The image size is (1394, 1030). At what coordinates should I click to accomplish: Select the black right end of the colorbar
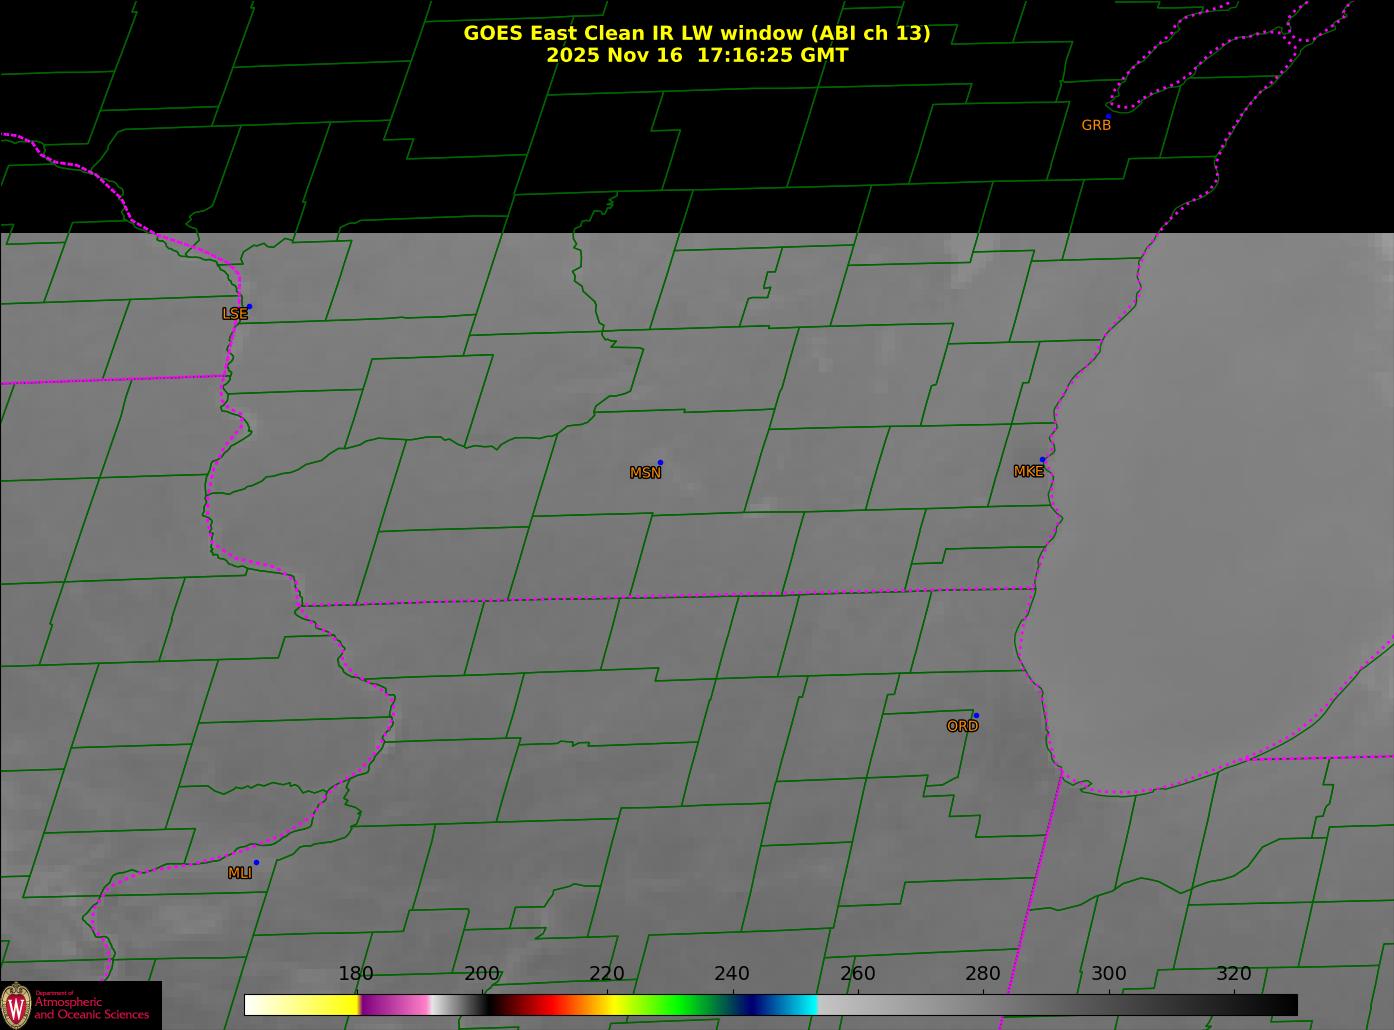click(1280, 1004)
